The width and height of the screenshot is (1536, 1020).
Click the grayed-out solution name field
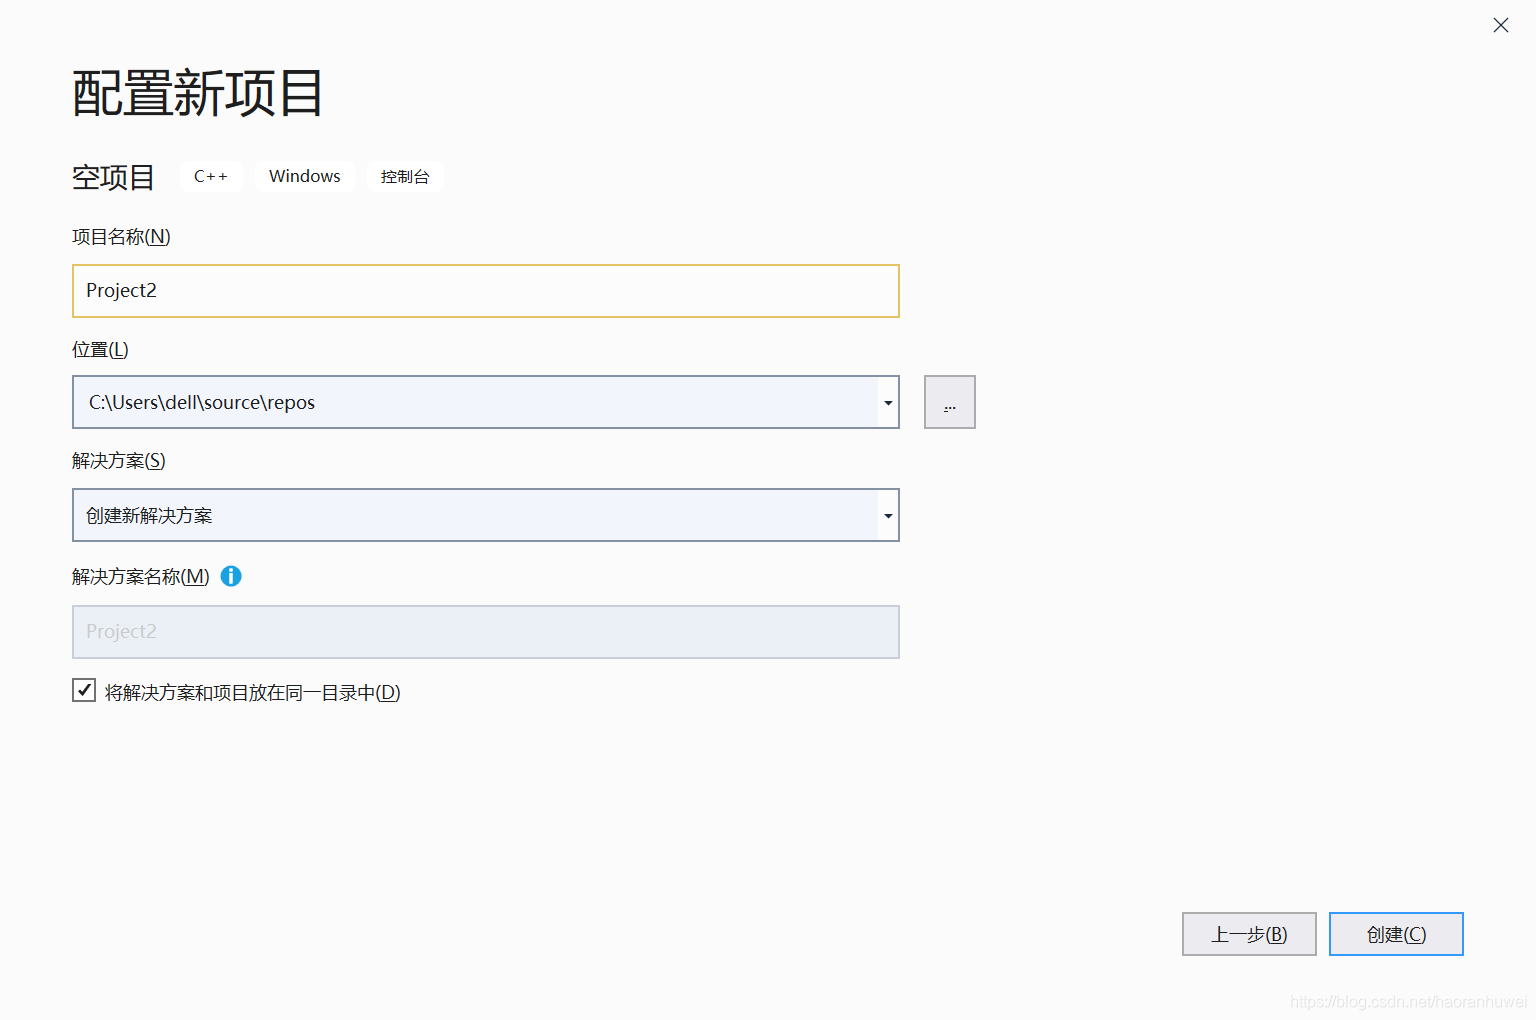pyautogui.click(x=485, y=632)
